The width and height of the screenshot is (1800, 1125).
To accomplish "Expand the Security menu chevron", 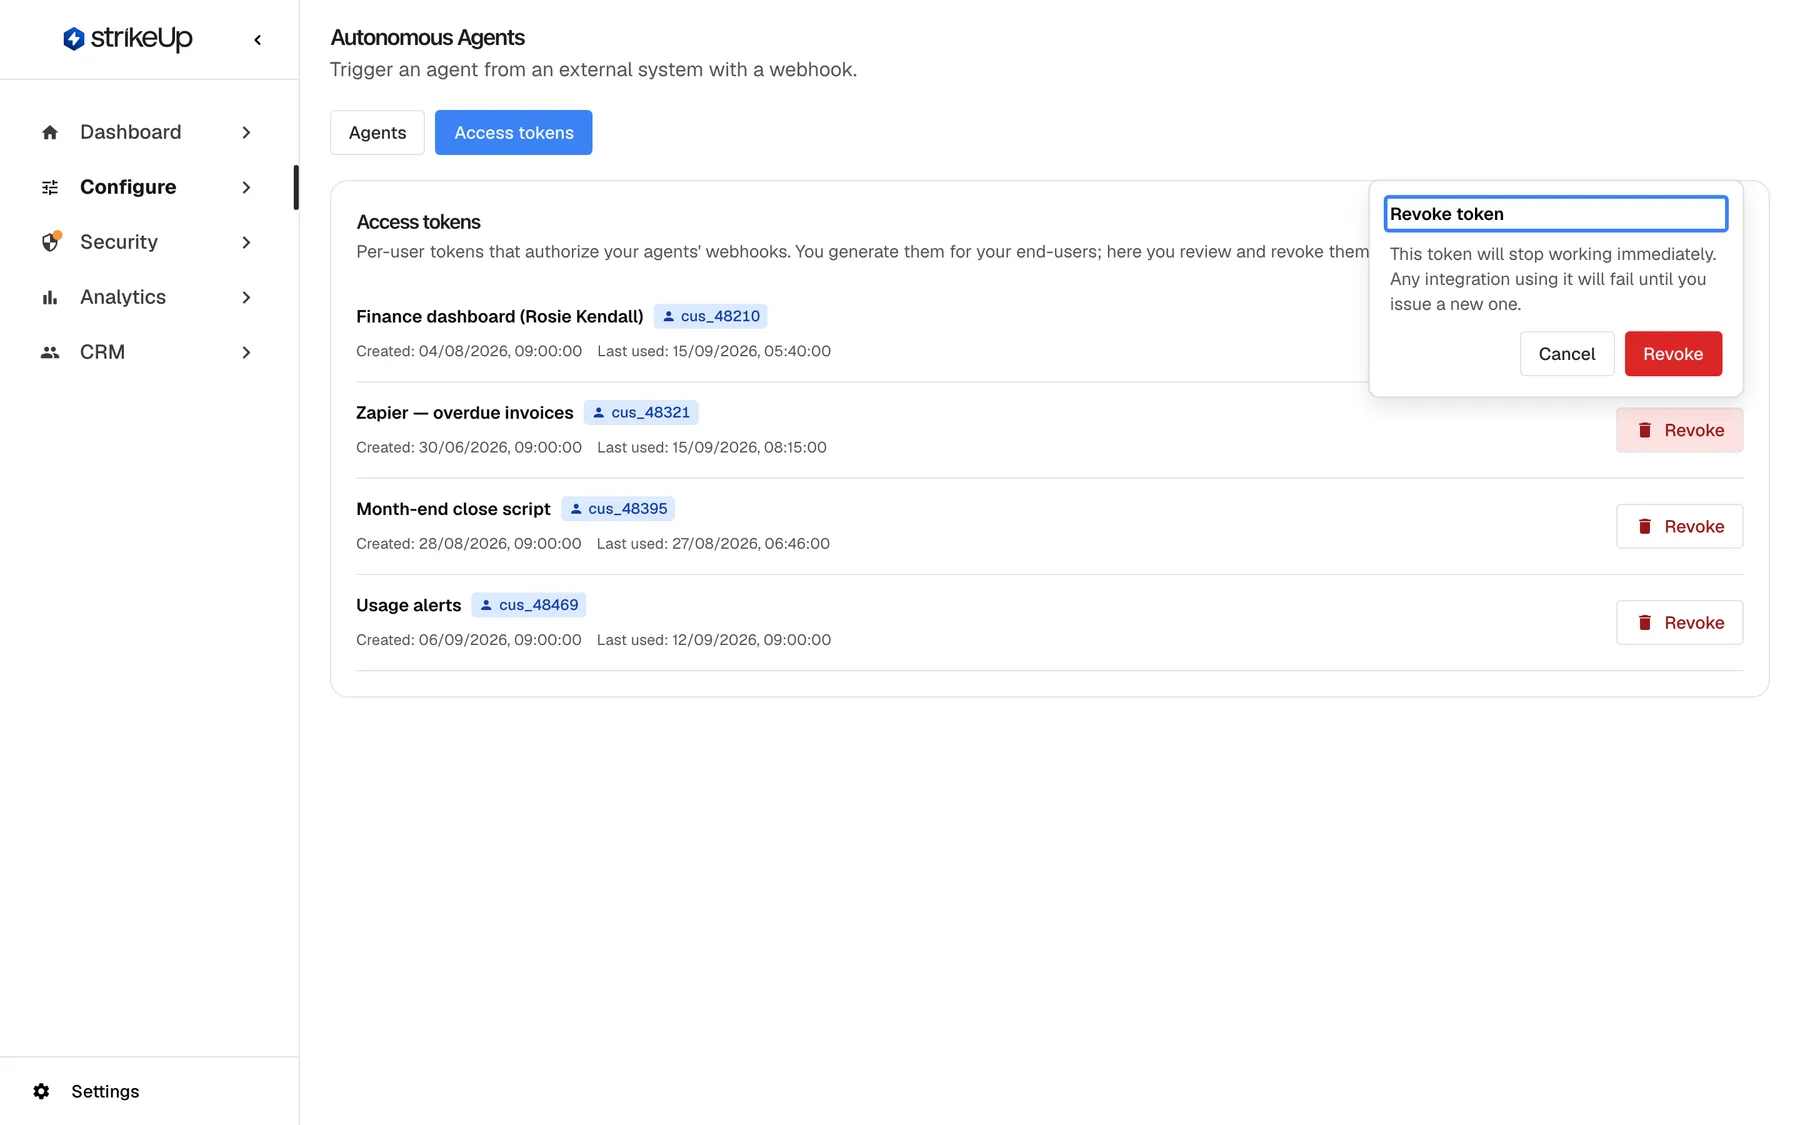I will (x=246, y=242).
